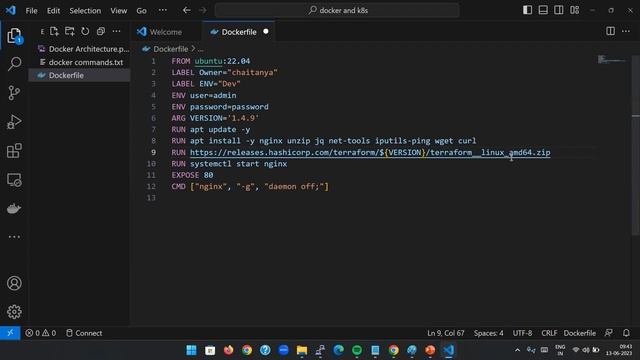Click the editor minimap

pos(611,60)
